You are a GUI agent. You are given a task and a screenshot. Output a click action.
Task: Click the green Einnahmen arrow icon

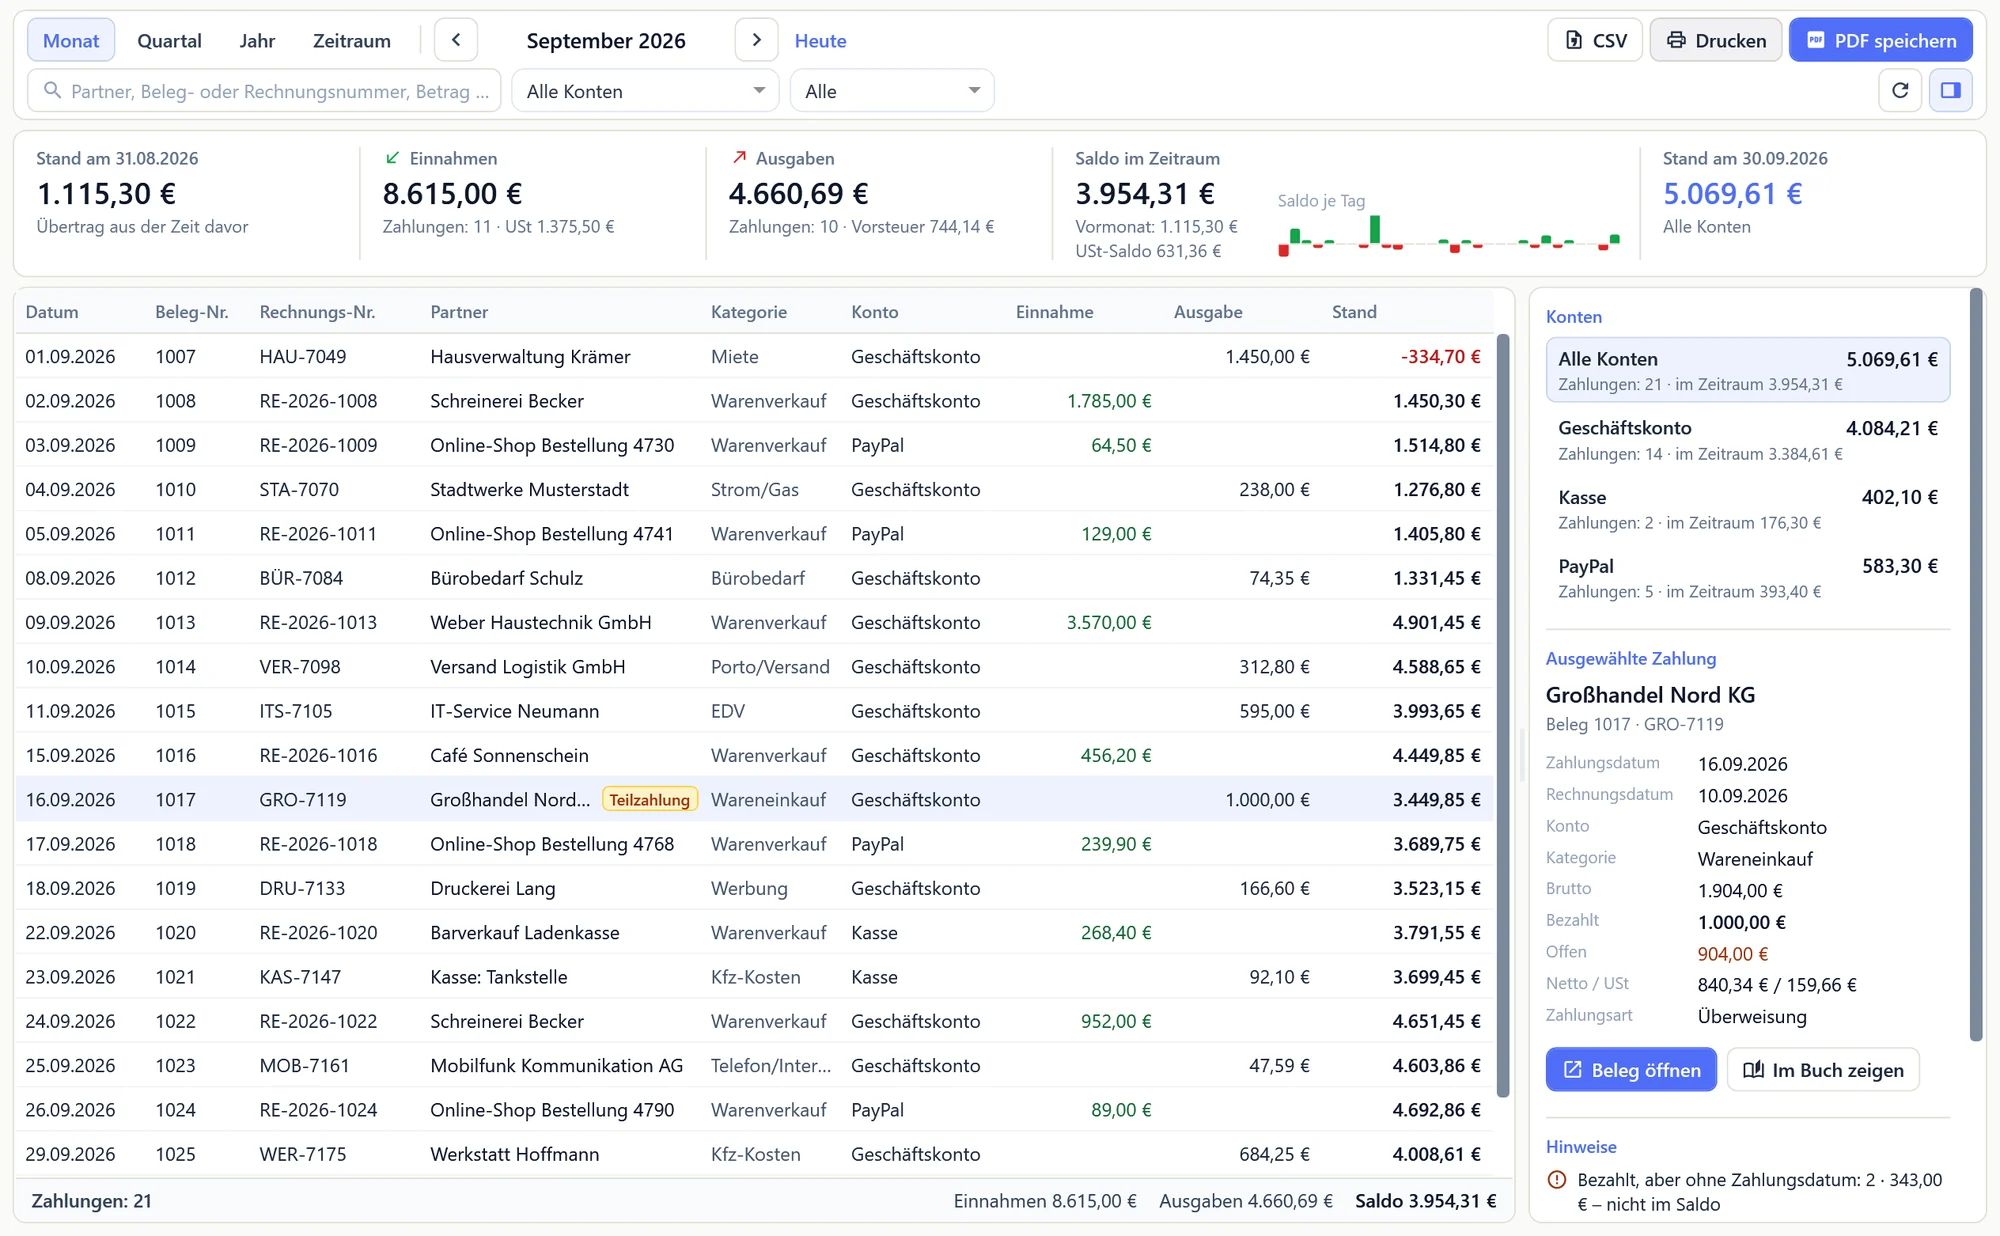click(x=393, y=158)
